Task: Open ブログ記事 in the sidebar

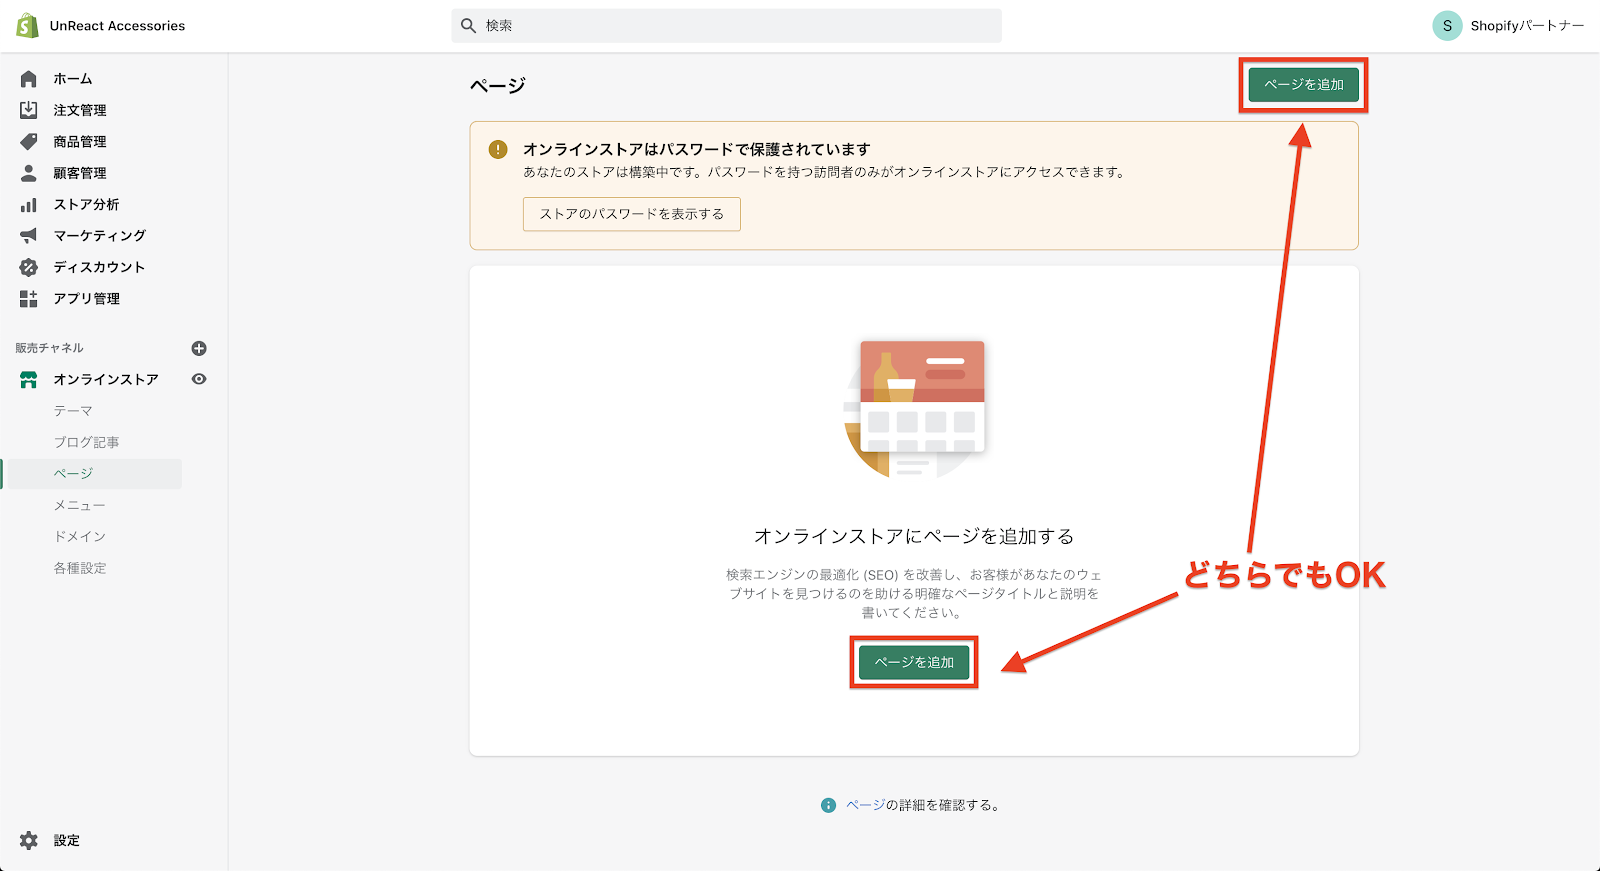Action: [86, 442]
